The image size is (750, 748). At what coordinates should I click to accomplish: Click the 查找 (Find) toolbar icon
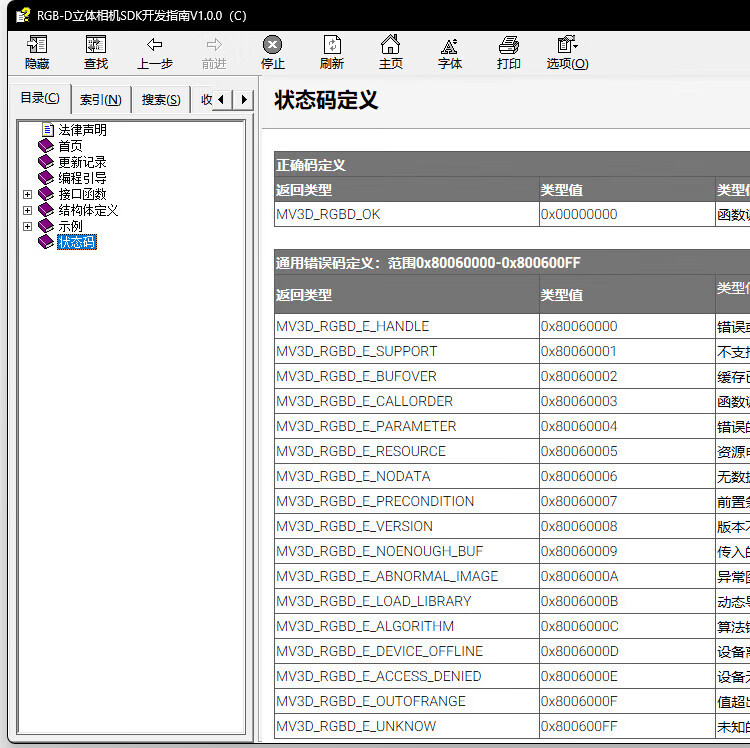coord(96,46)
